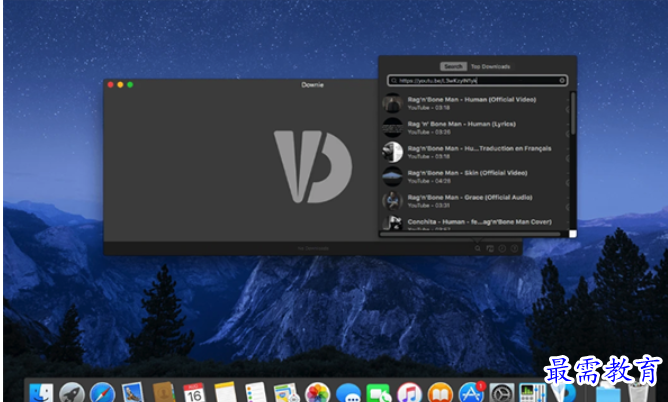Open the Trash in the Dock
The height and width of the screenshot is (402, 668).
(x=639, y=393)
